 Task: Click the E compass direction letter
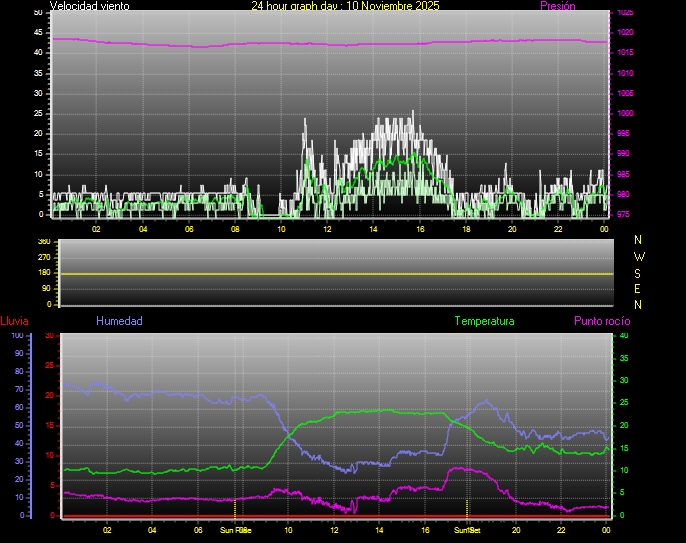[639, 288]
